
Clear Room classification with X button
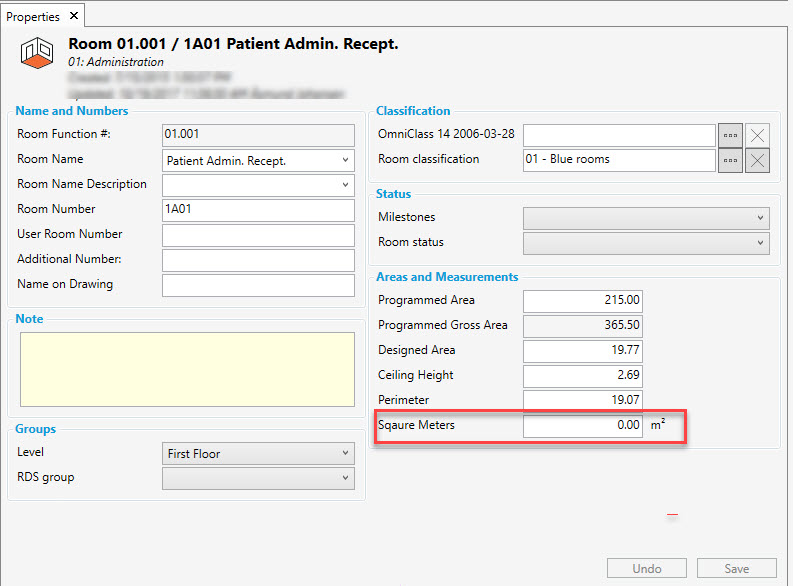[x=758, y=160]
